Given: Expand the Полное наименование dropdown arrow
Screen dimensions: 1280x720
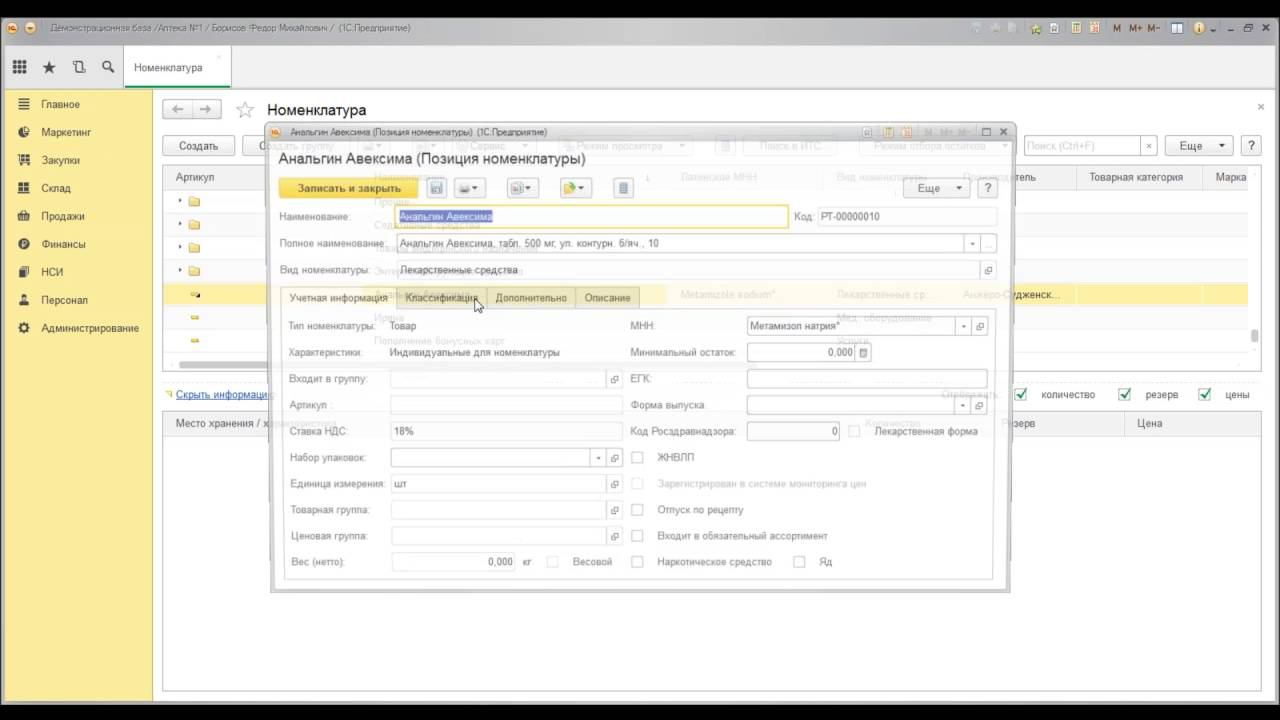Looking at the screenshot, I should click(972, 243).
